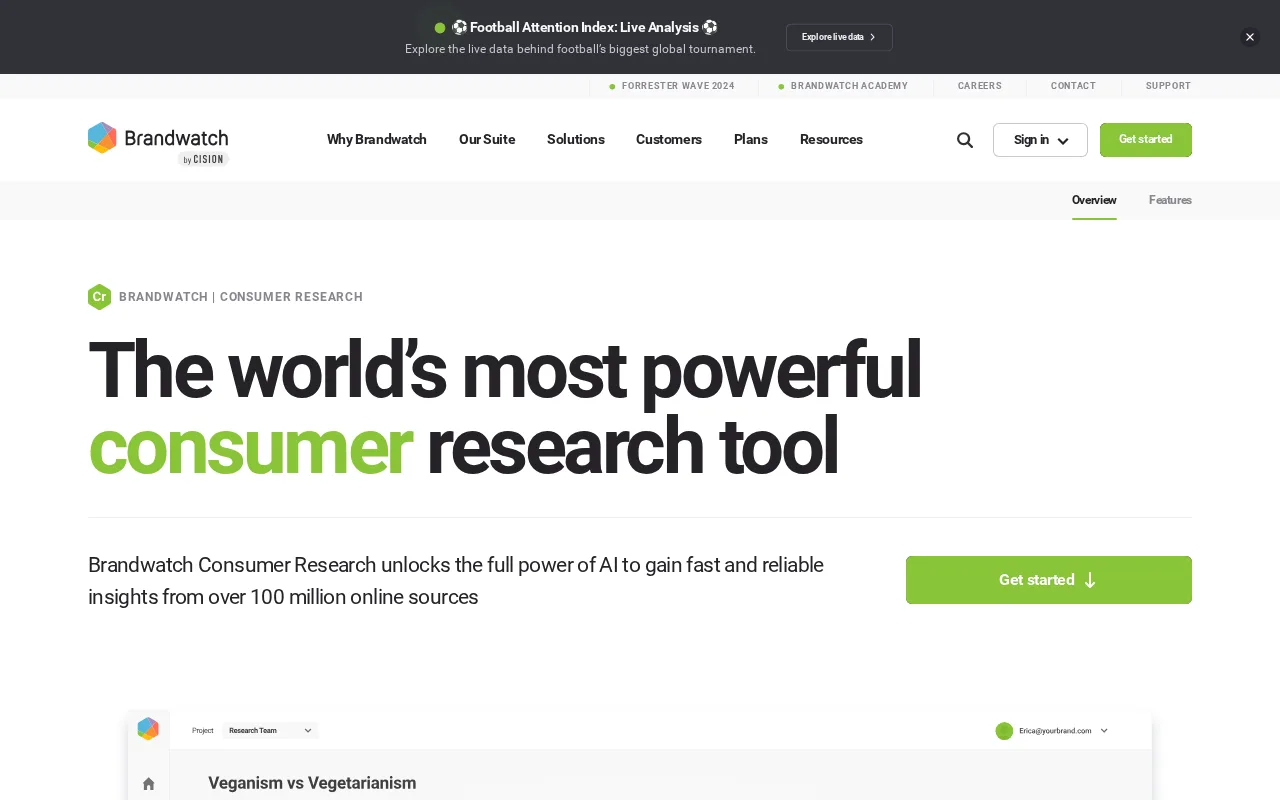Image resolution: width=1280 pixels, height=800 pixels.
Task: Click the Brandwatch | Consumer Research label
Action: tap(241, 297)
